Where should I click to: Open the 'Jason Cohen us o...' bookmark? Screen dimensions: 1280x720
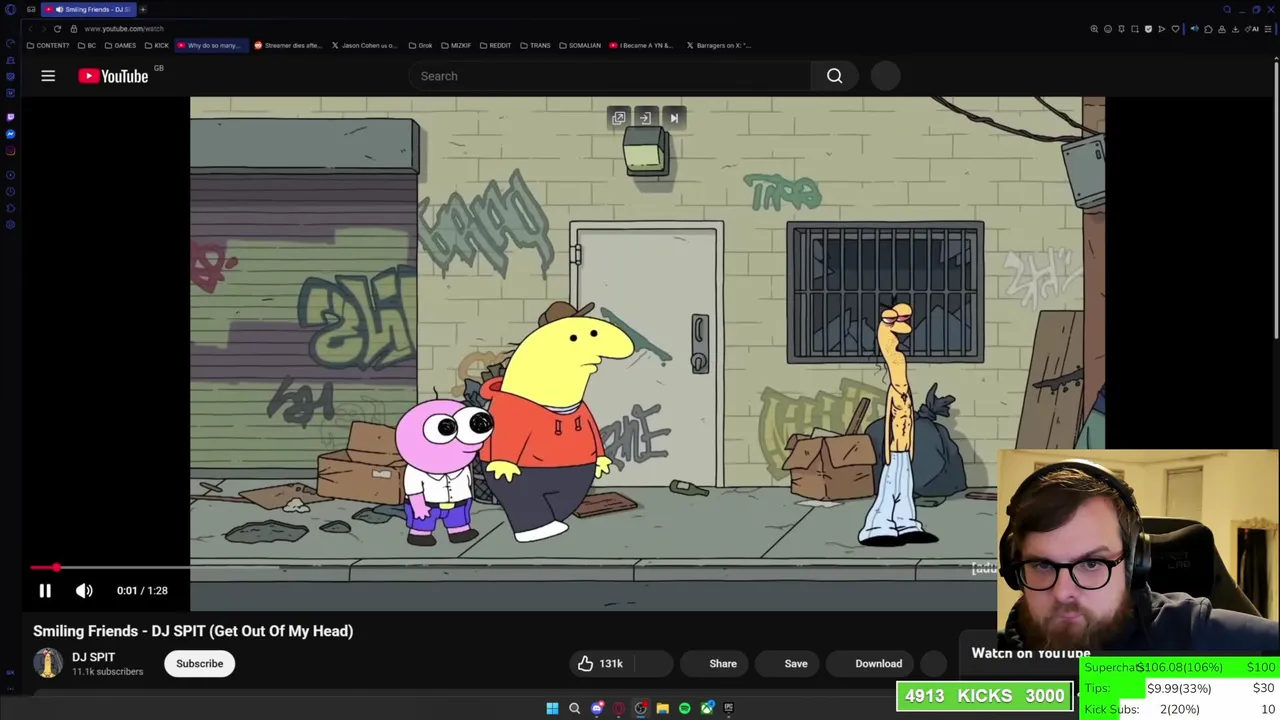(363, 45)
